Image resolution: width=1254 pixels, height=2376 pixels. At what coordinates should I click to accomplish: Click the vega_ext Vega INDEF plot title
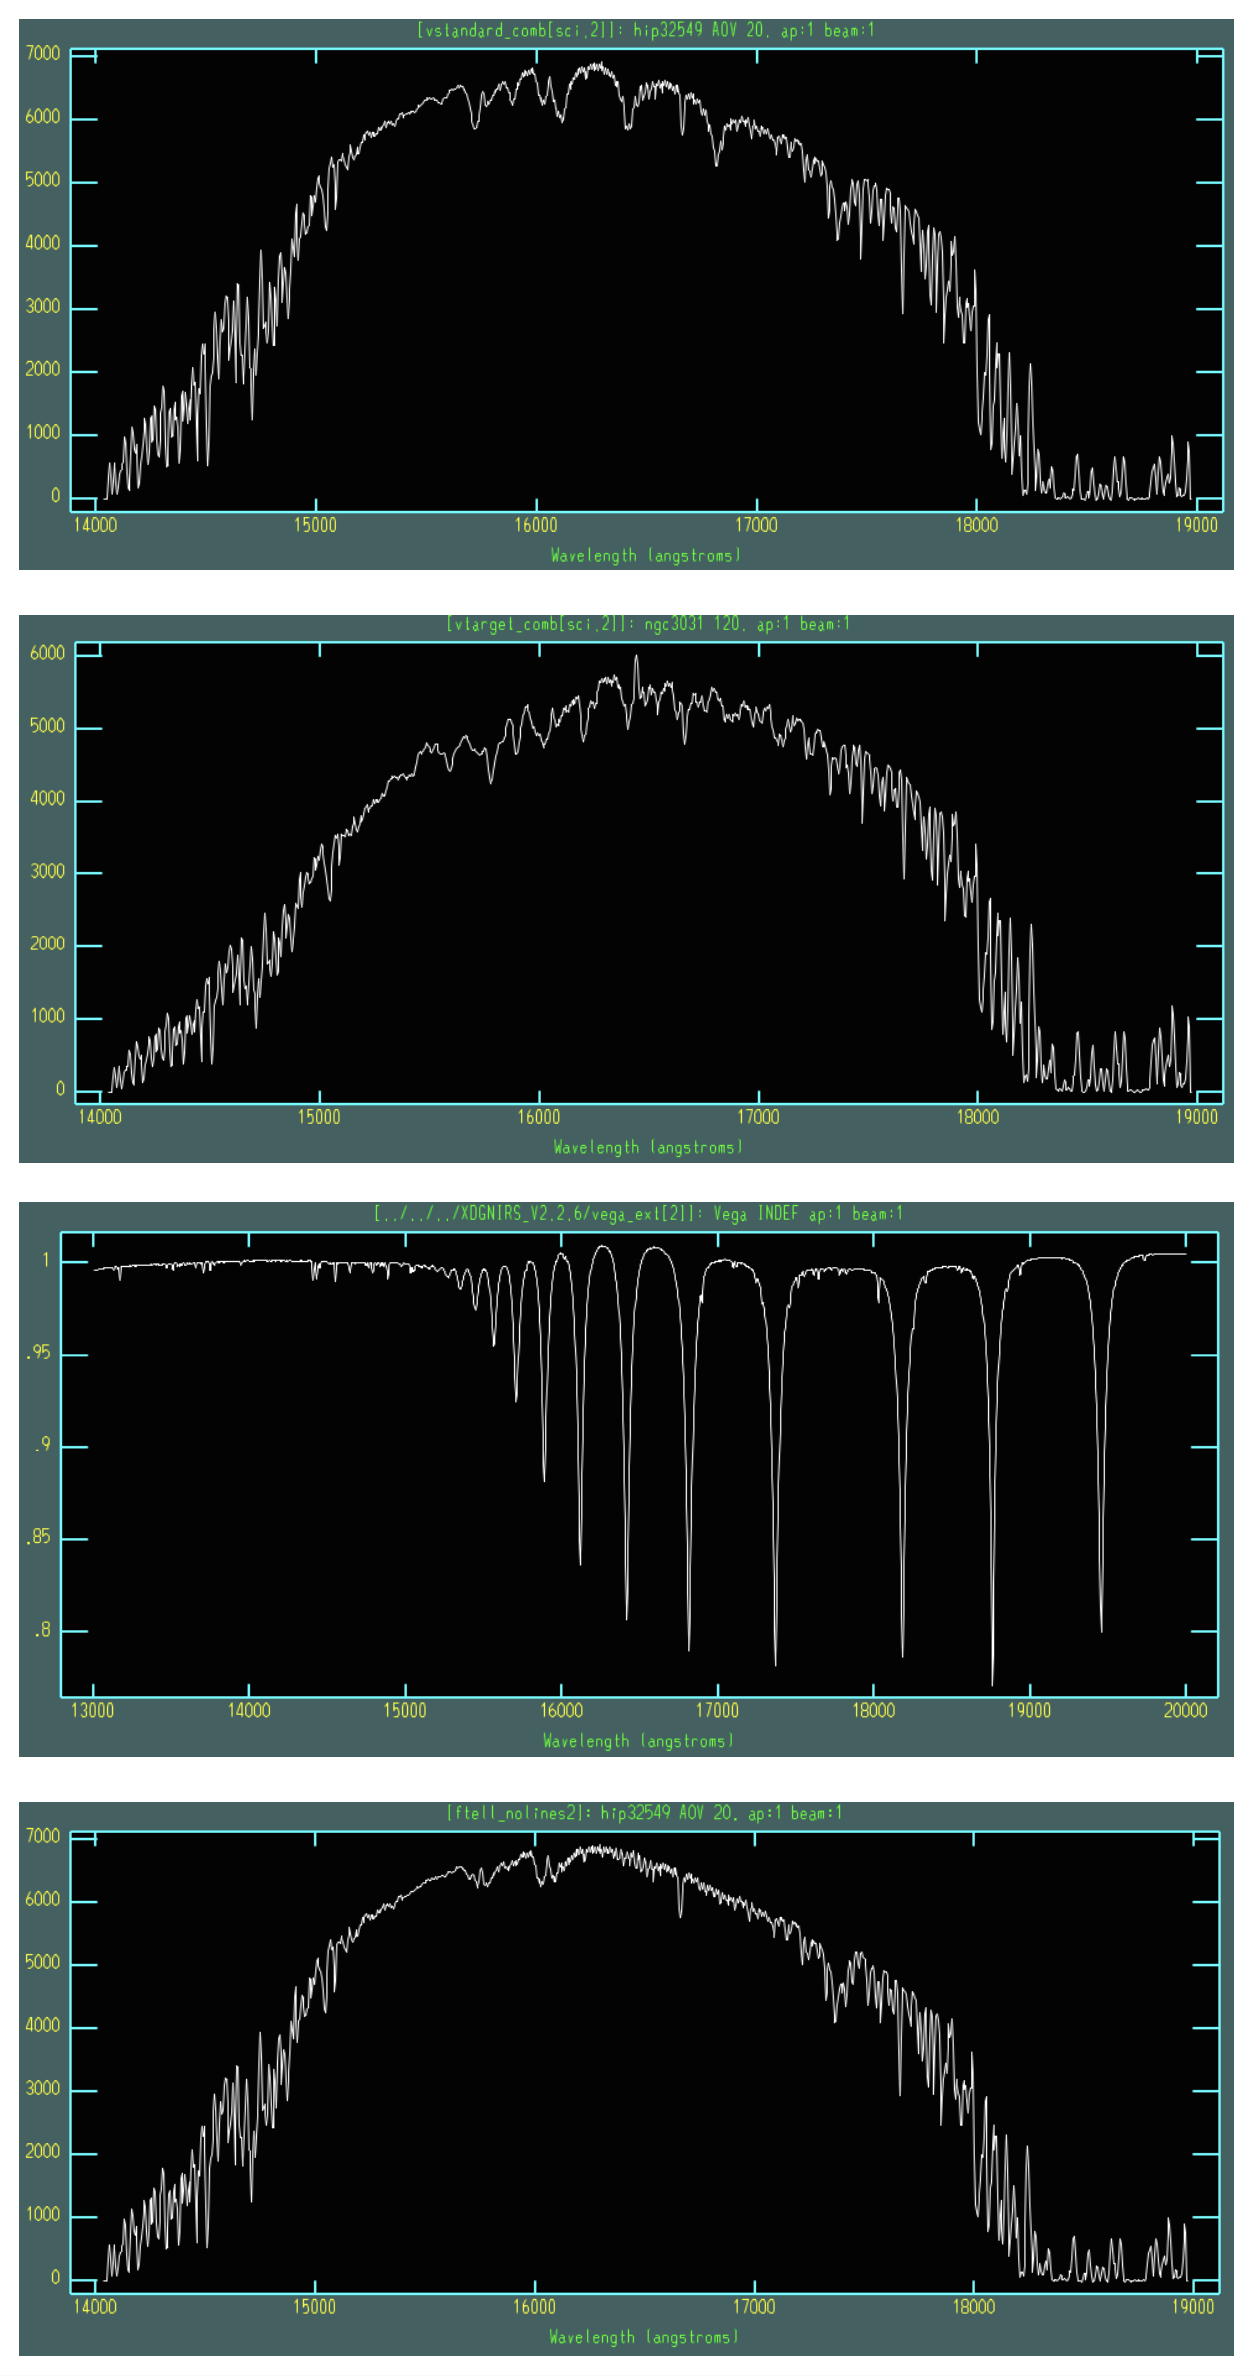(638, 1214)
